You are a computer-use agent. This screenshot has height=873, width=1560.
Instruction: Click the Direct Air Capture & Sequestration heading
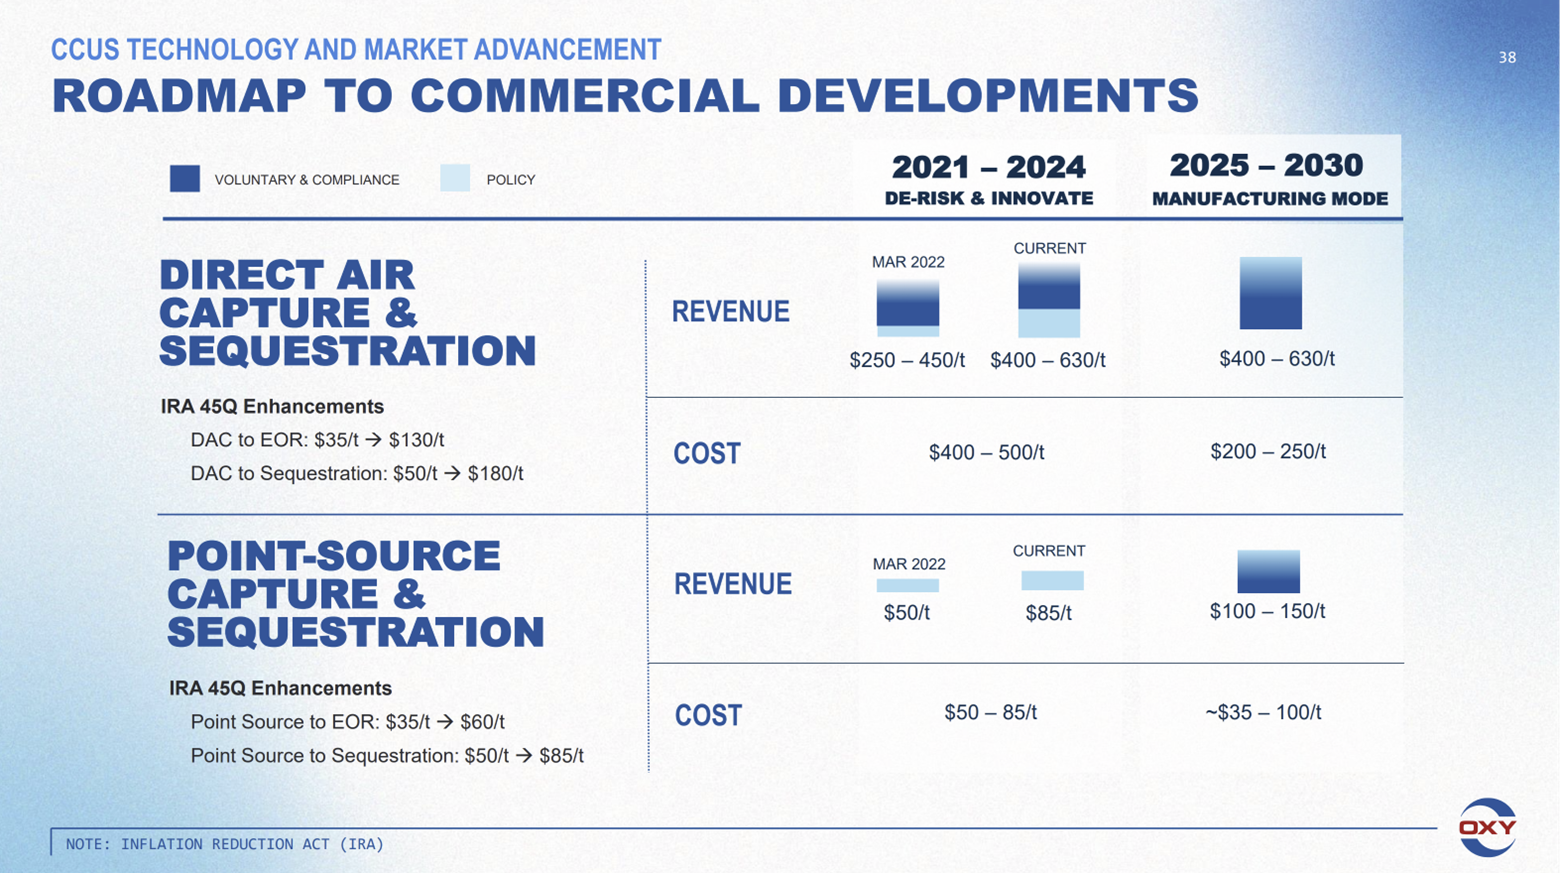tap(347, 313)
